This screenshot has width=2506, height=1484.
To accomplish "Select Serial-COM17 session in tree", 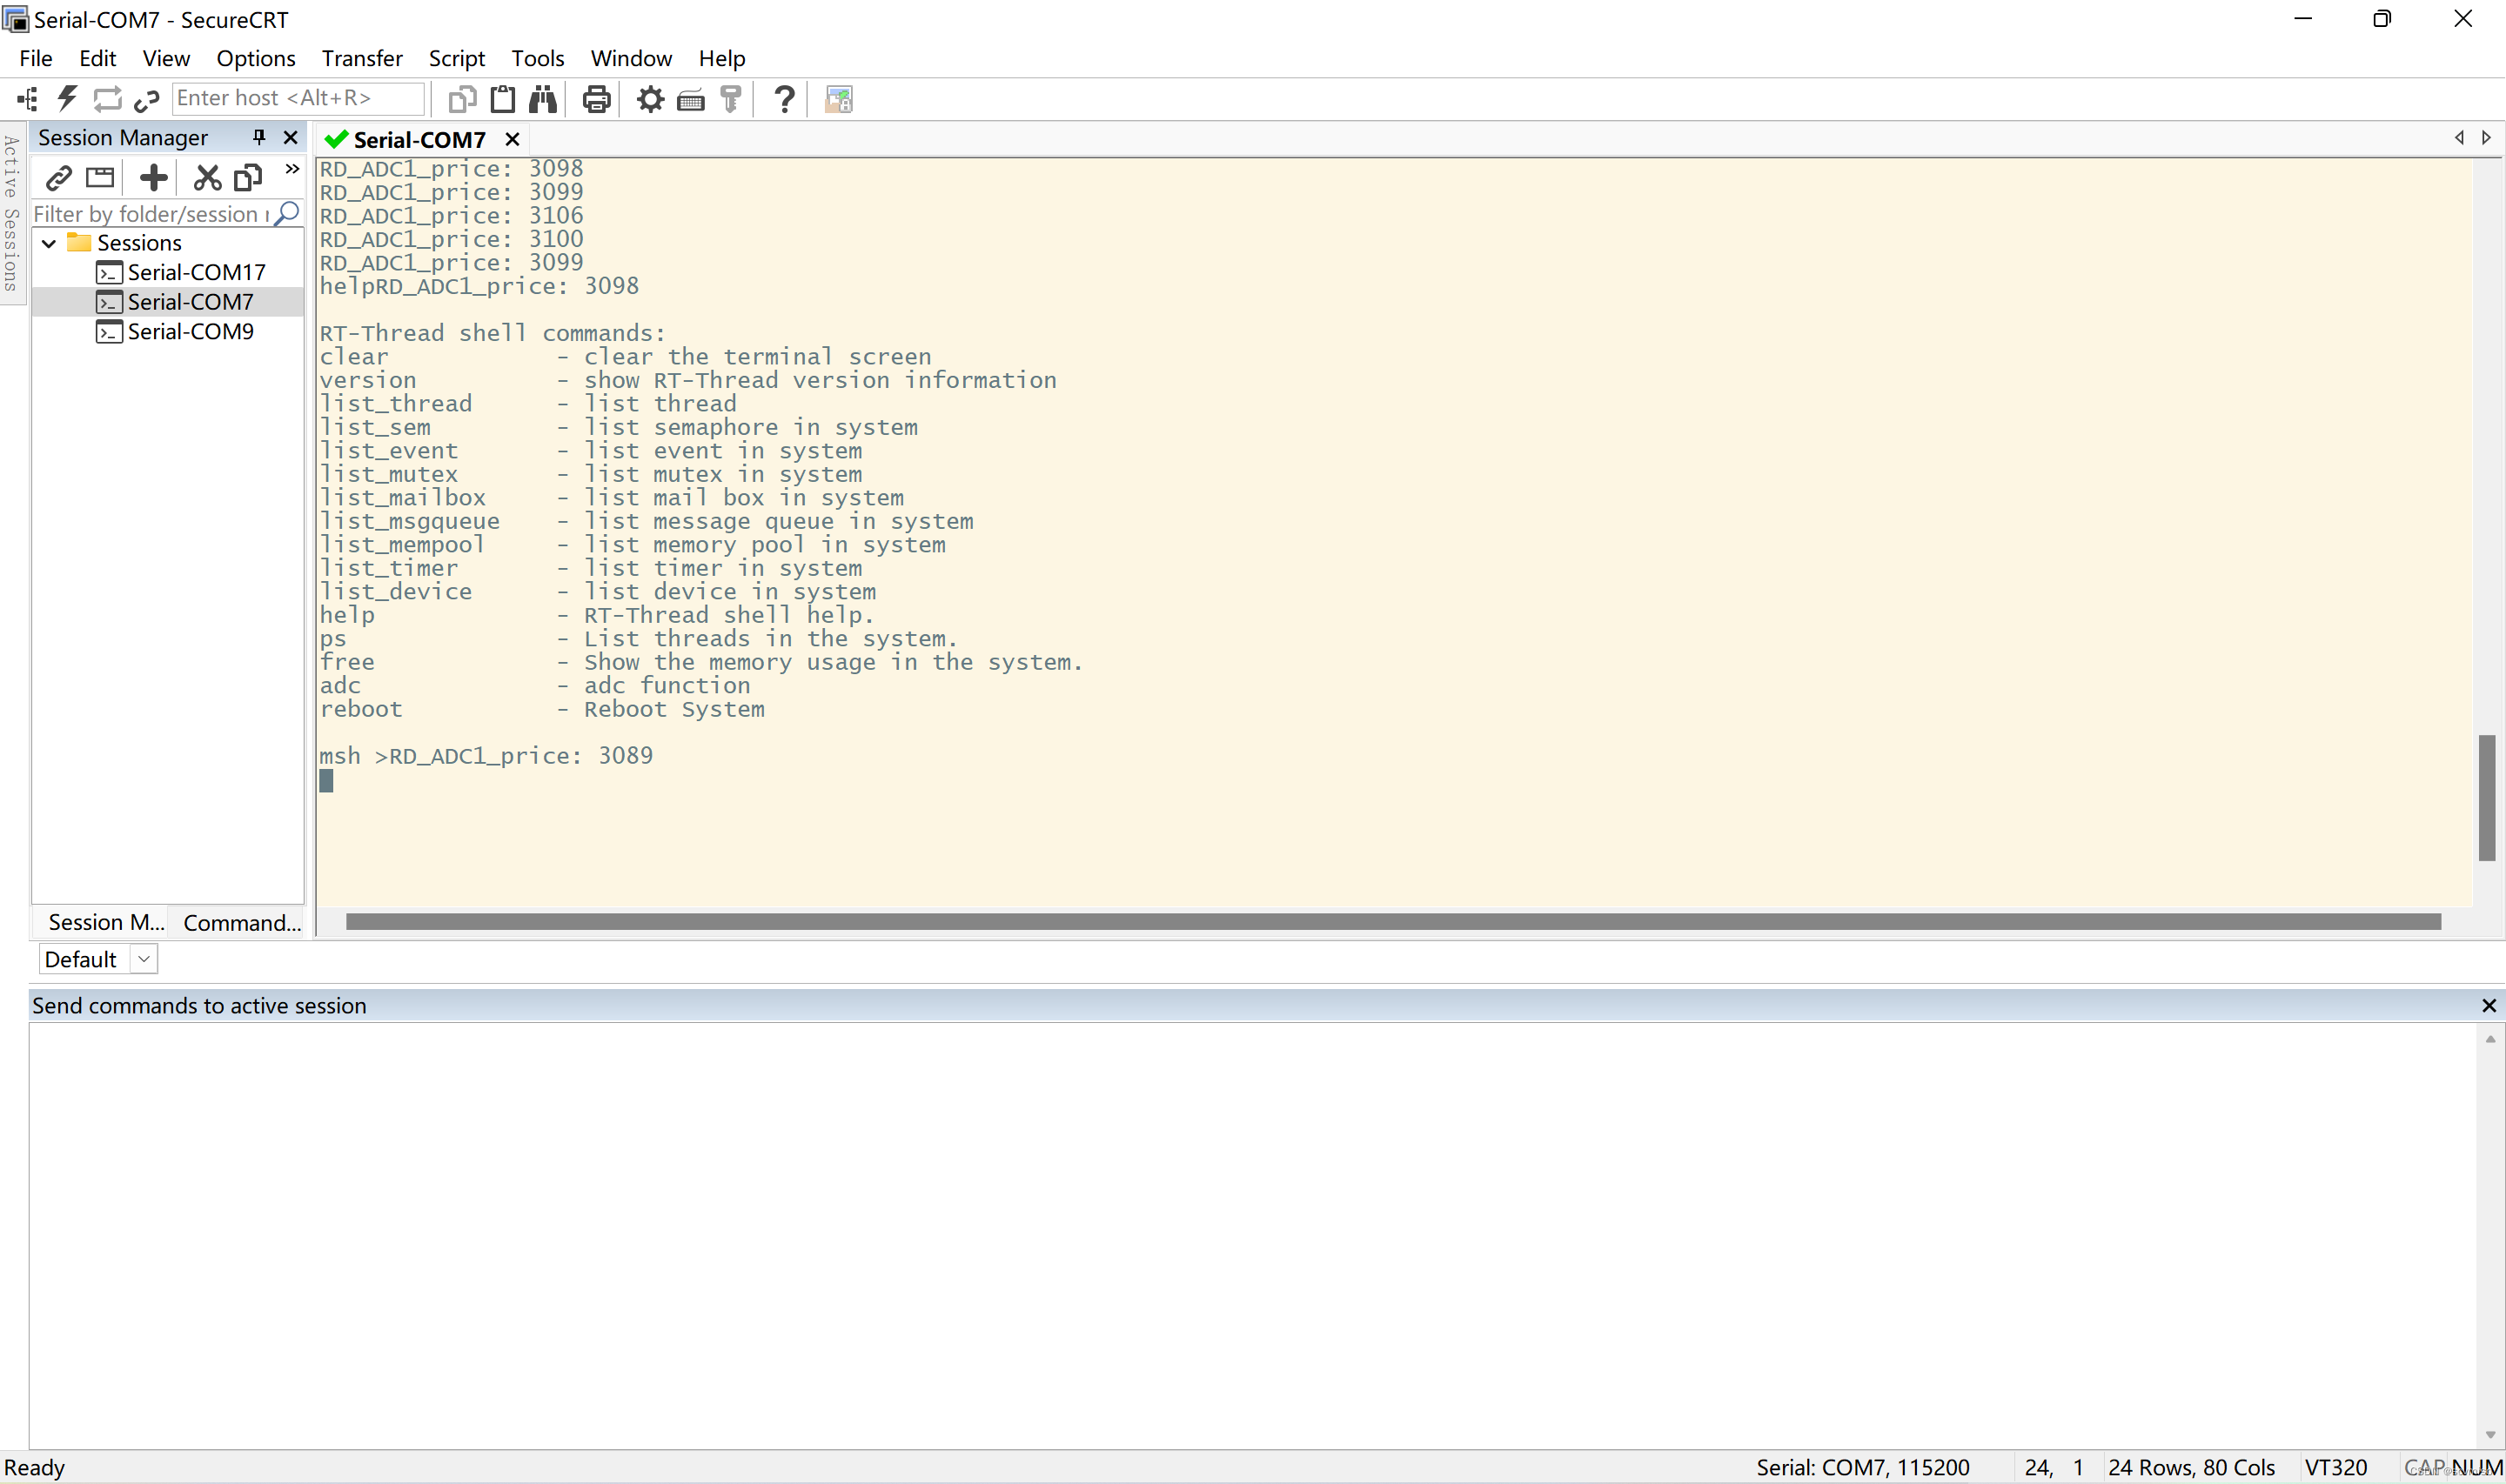I will (x=195, y=272).
